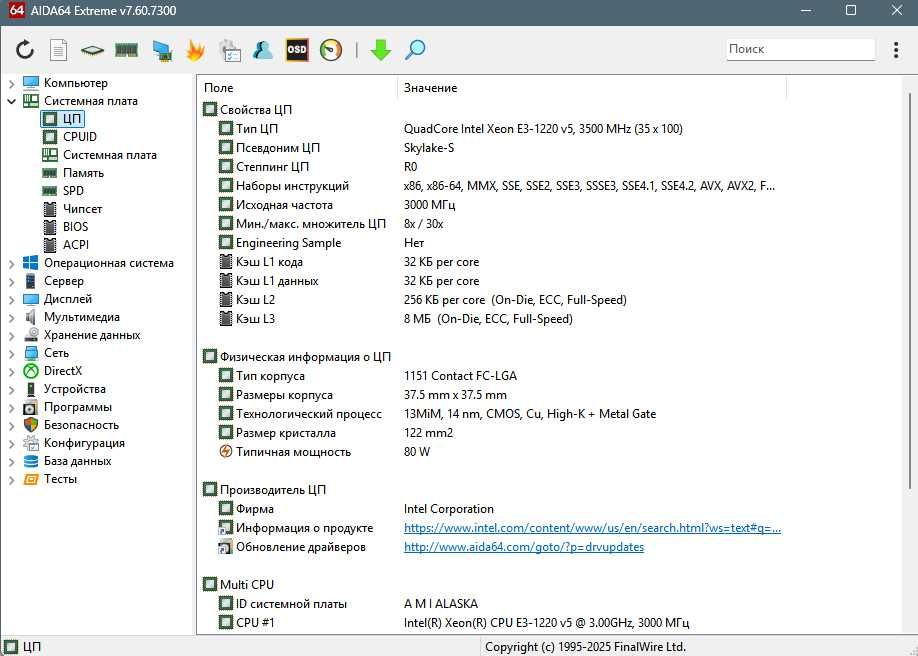
Task: Open the three-dot menu button
Action: [896, 50]
